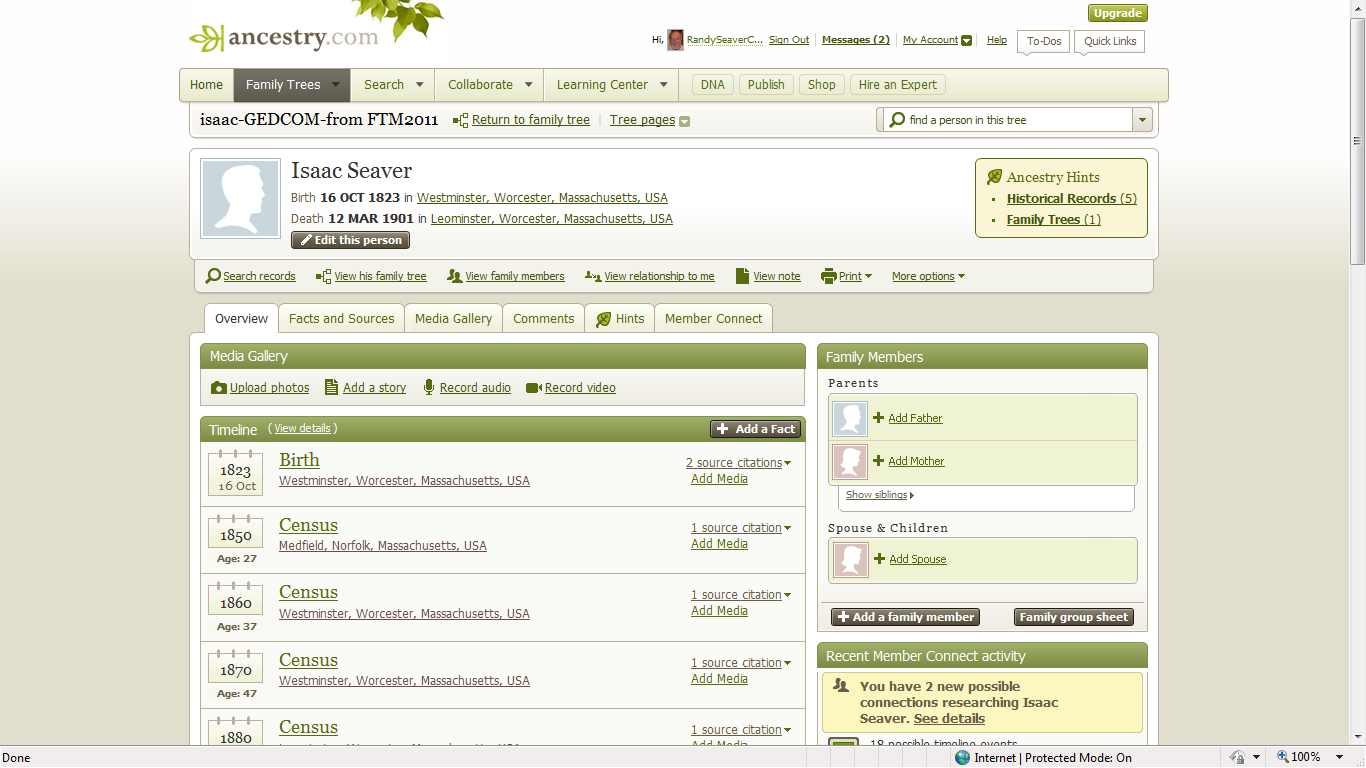Click the Search records magnifier icon

(x=213, y=276)
